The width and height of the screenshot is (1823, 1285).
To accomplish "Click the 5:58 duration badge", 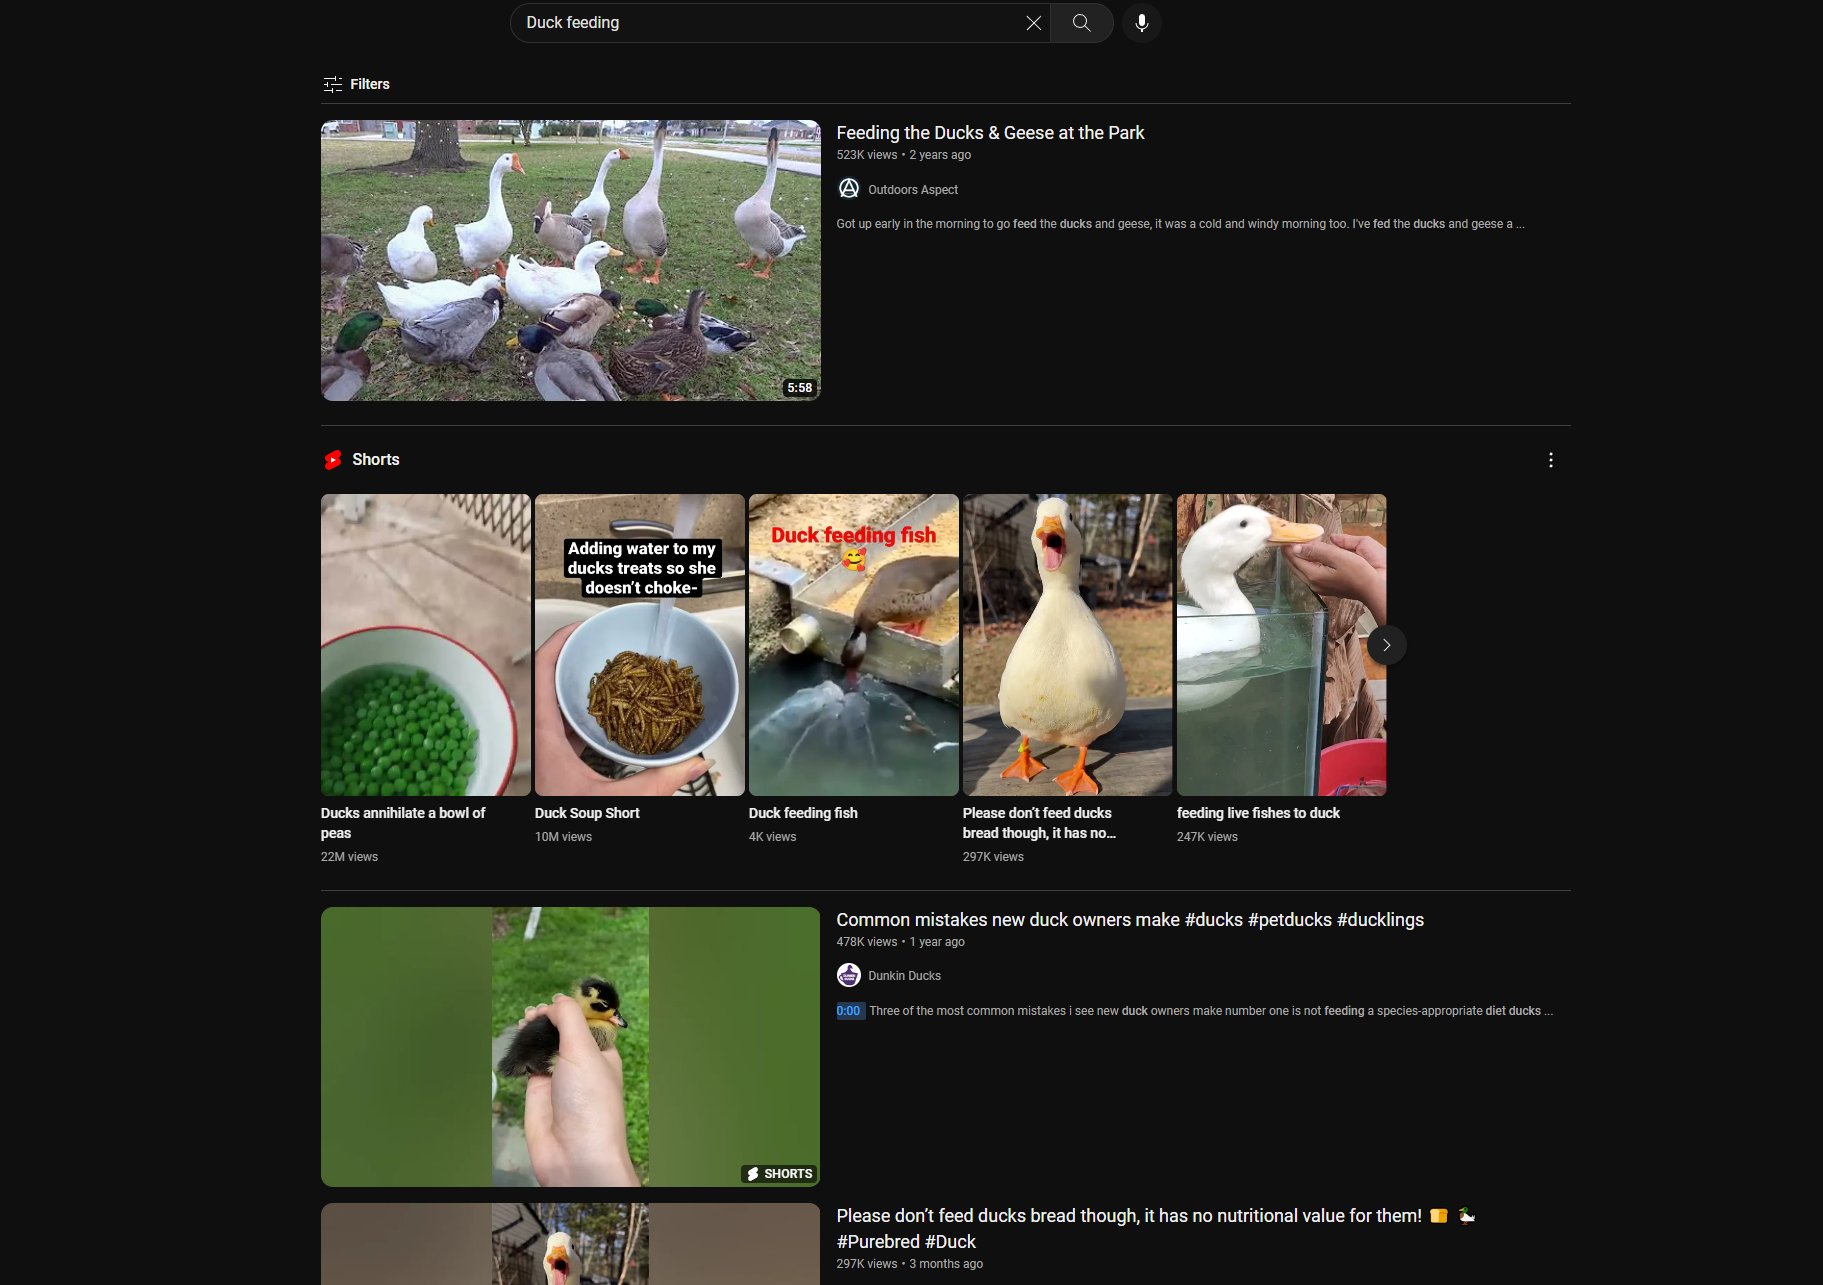I will click(799, 388).
